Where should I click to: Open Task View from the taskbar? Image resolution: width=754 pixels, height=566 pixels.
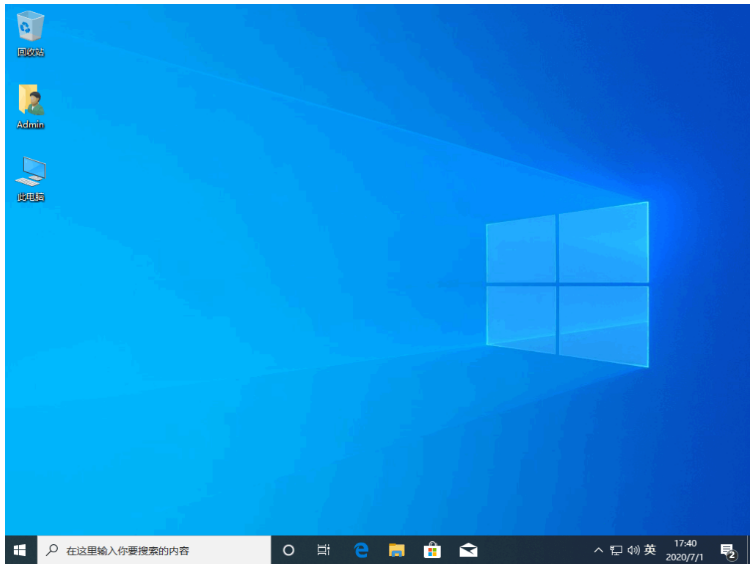point(324,550)
